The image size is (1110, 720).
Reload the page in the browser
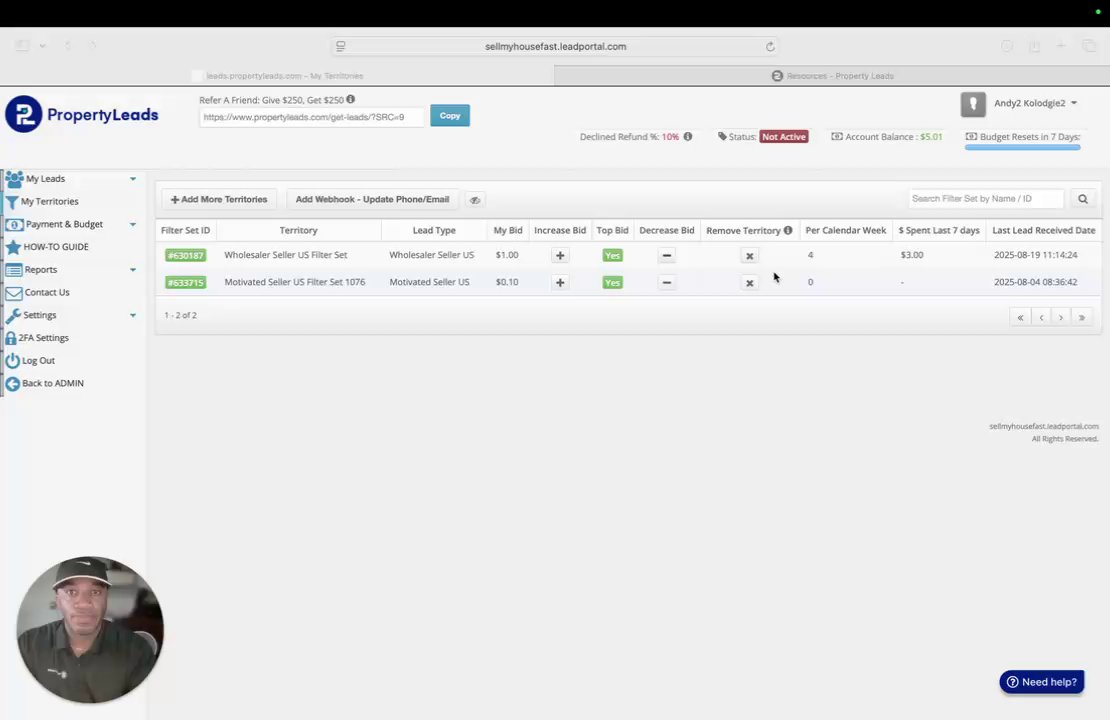tap(770, 47)
